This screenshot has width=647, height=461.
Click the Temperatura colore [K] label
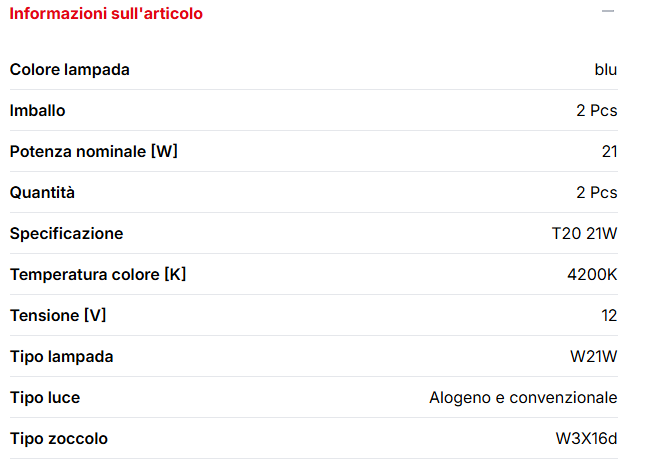coord(98,274)
